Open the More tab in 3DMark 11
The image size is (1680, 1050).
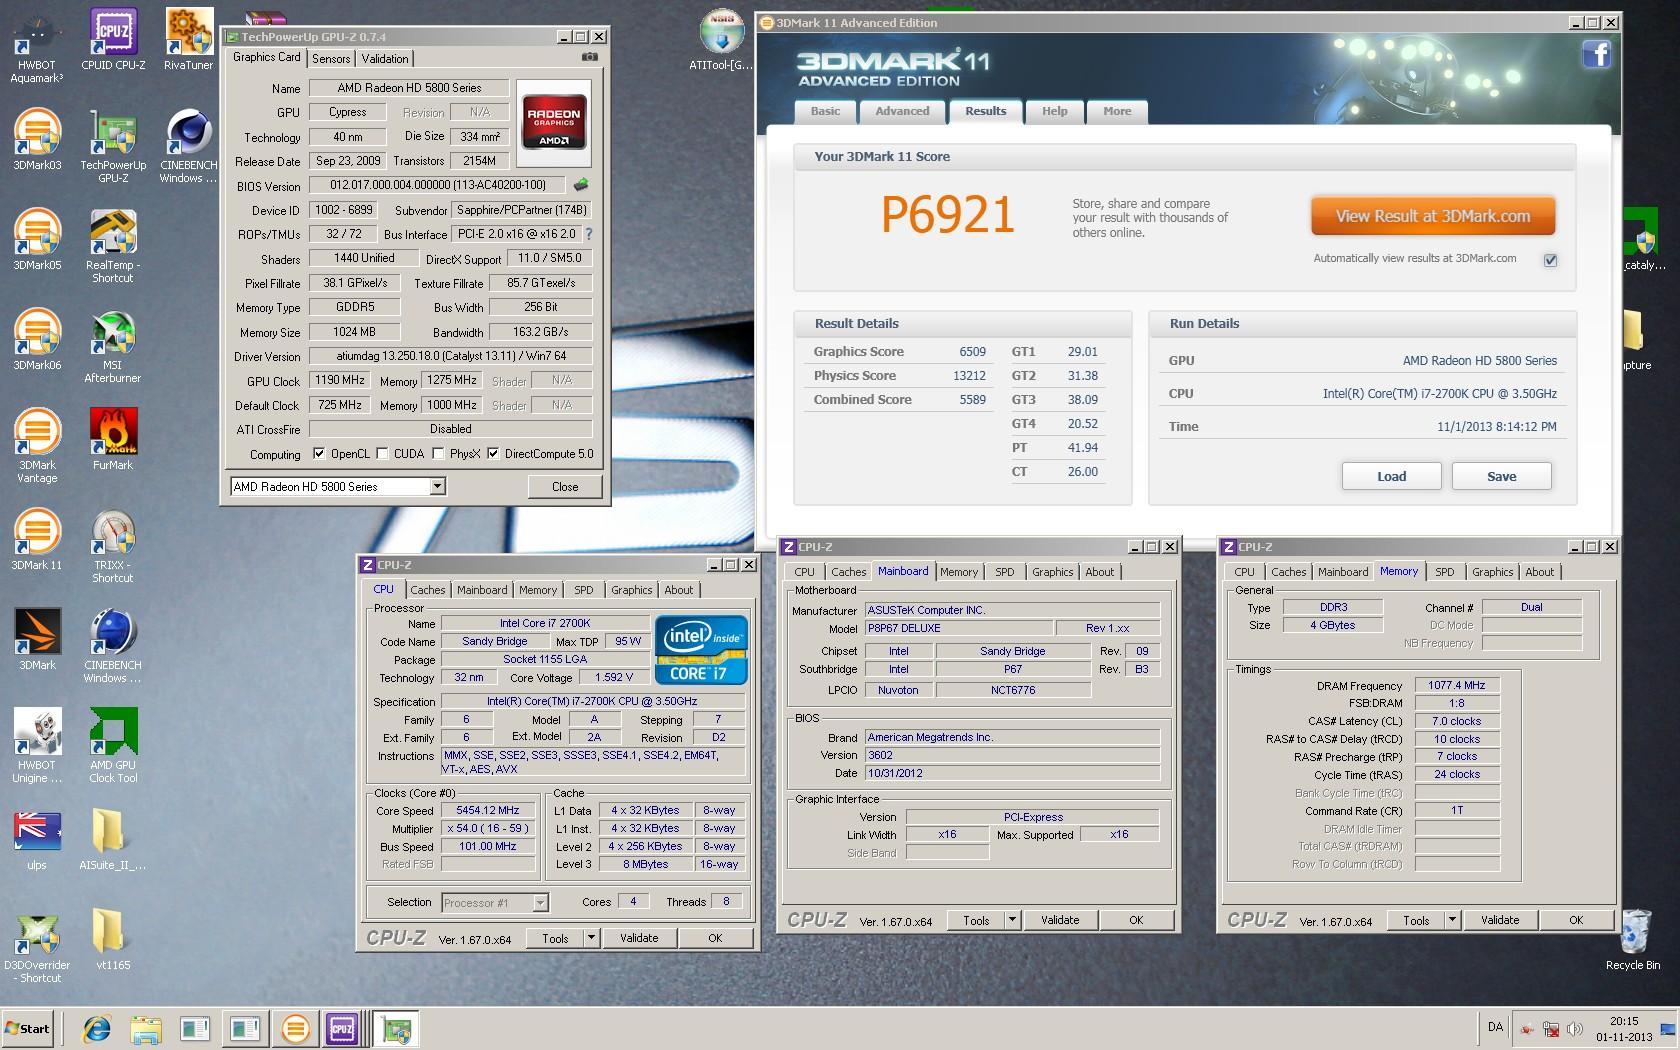tap(1117, 111)
